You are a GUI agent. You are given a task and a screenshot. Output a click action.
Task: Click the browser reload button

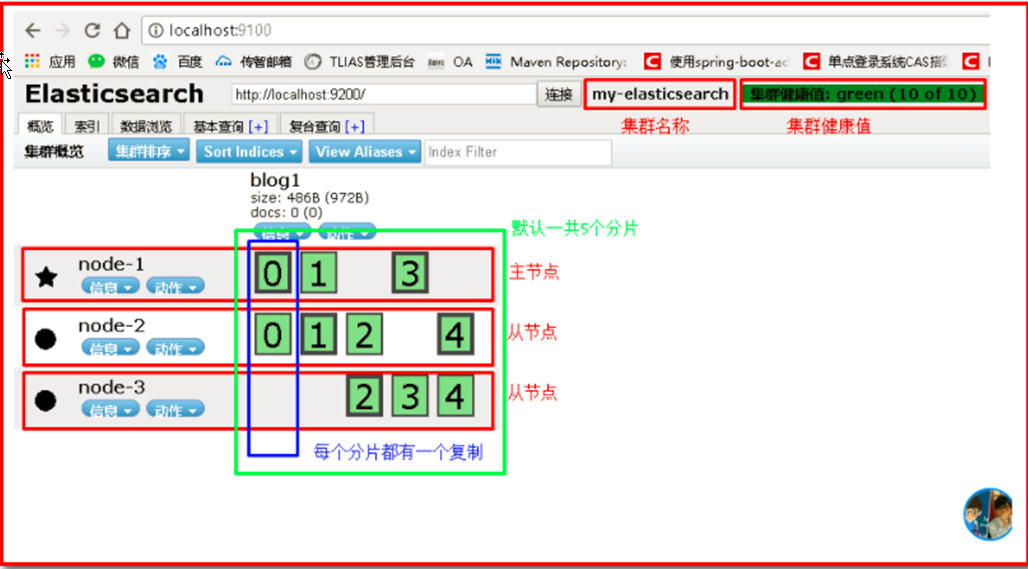point(92,31)
